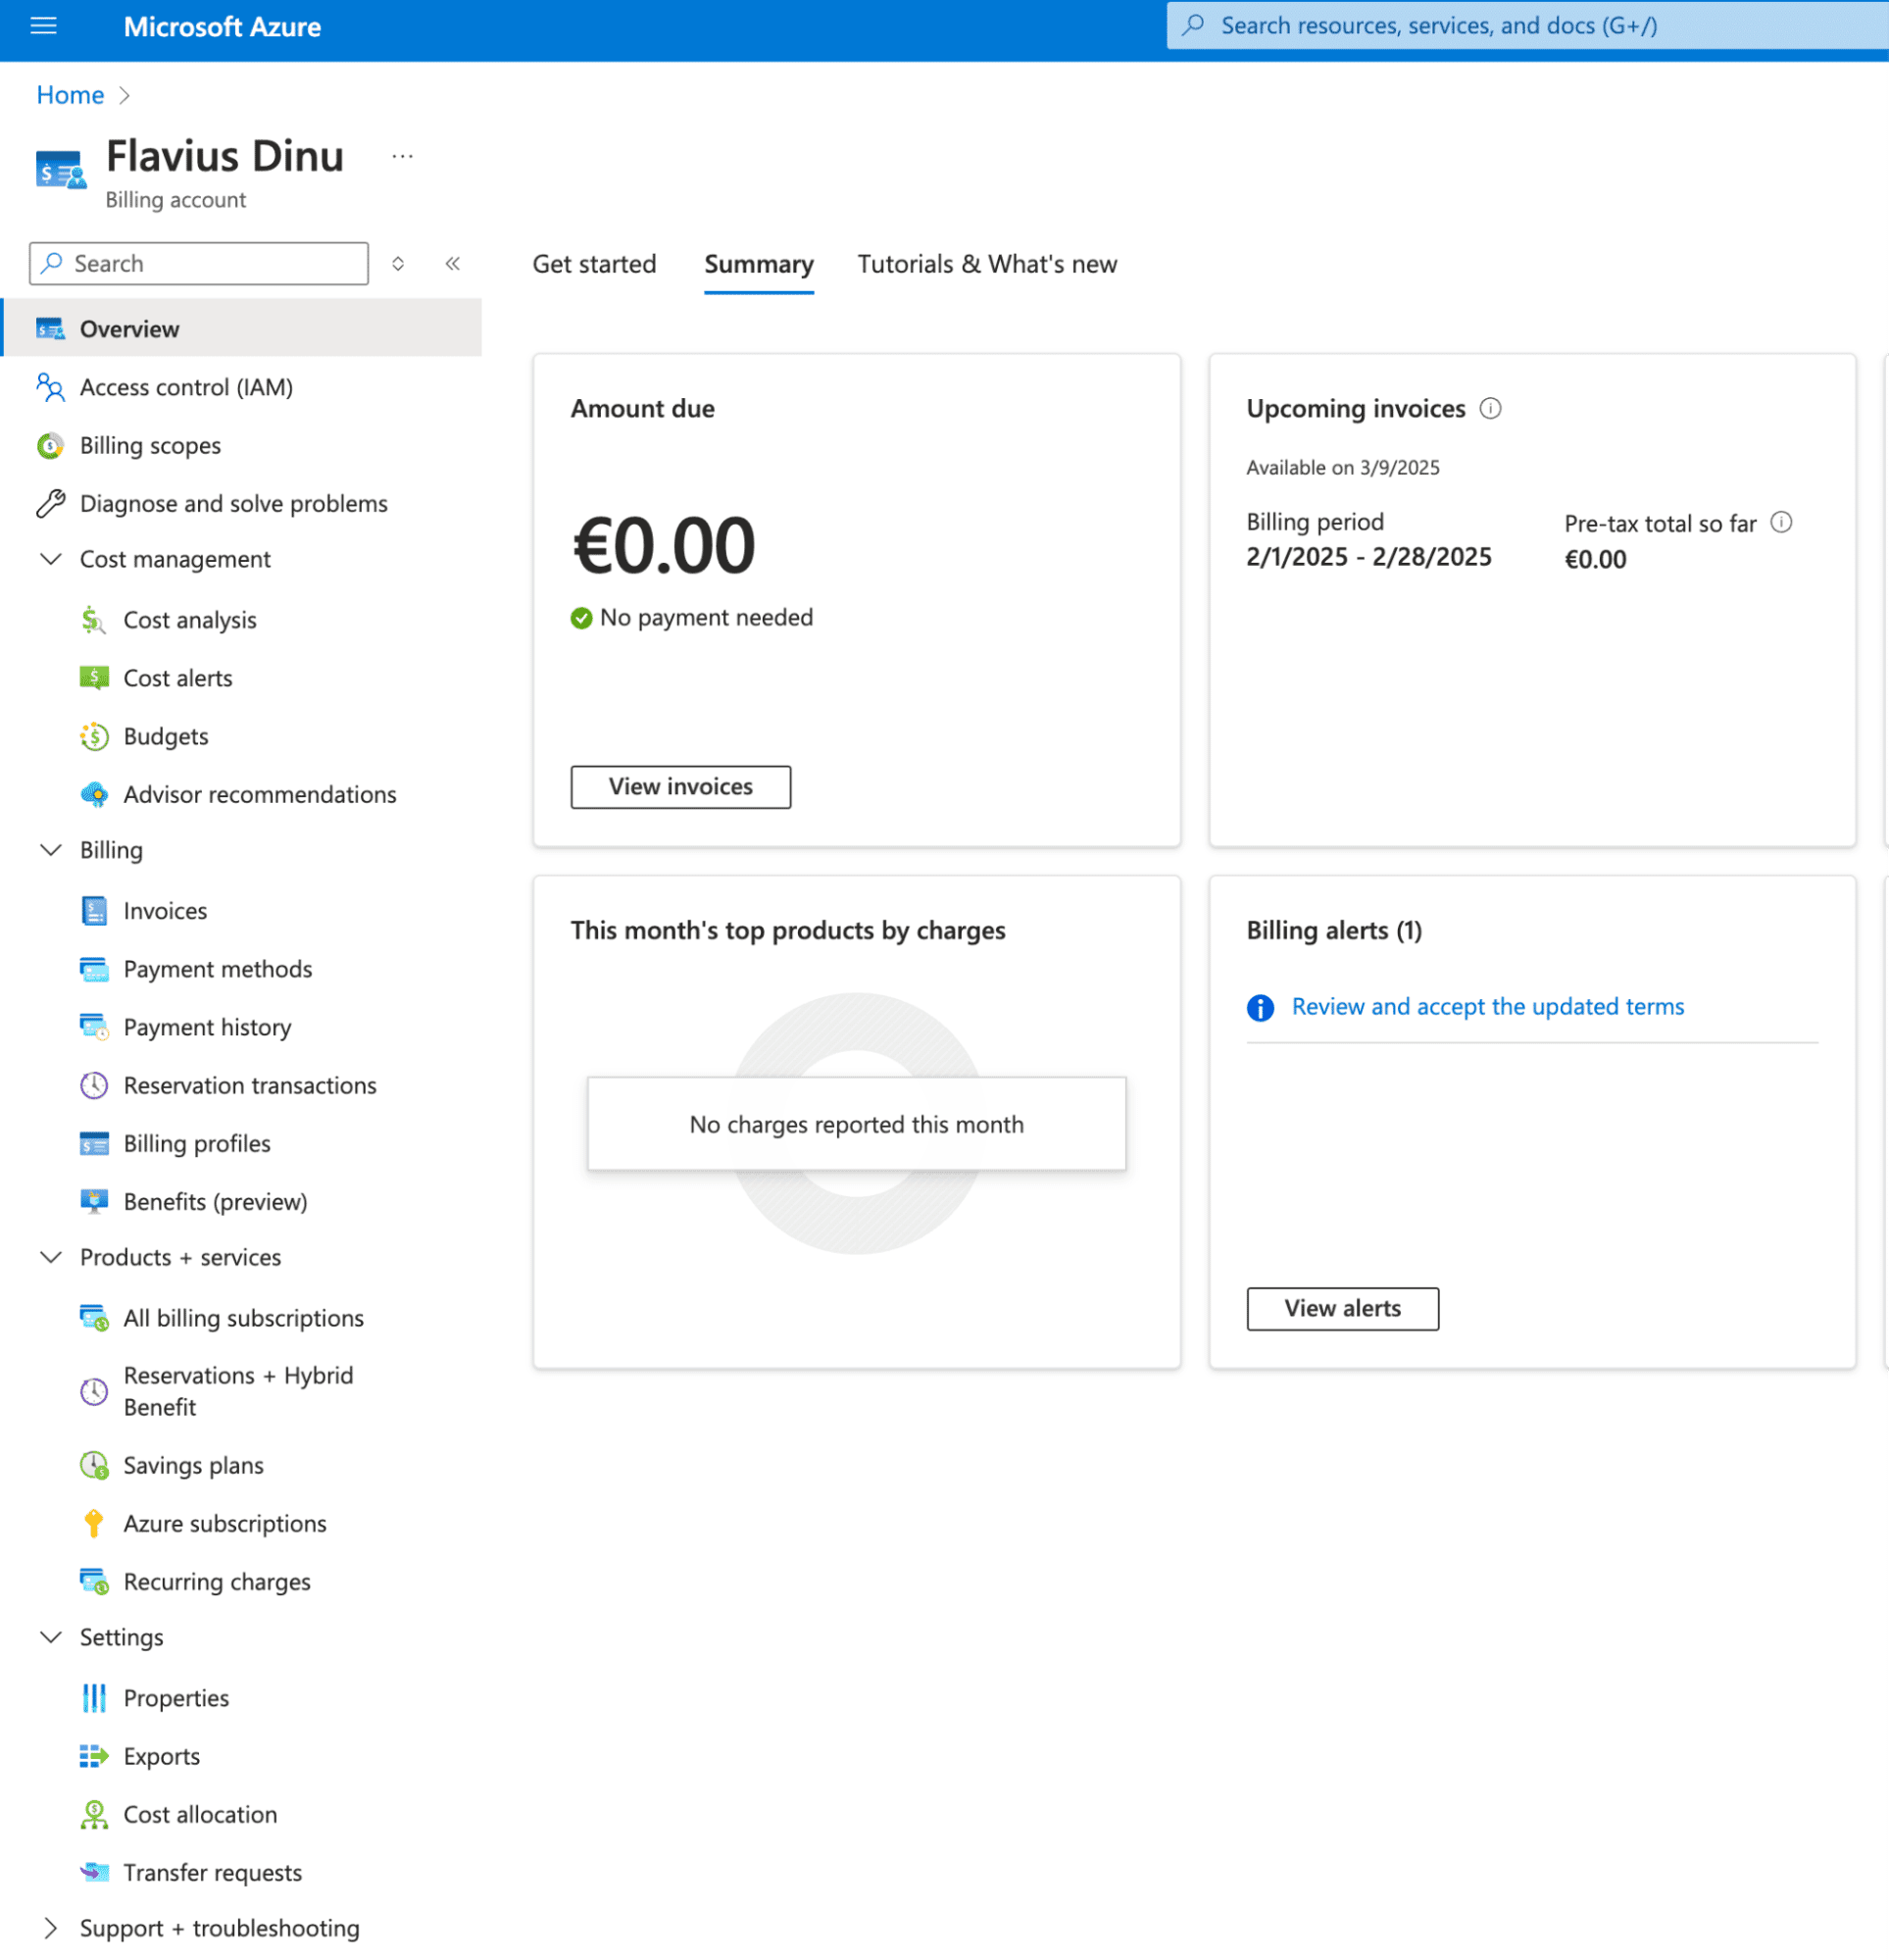Click the Advisor recommendations icon

(x=94, y=794)
